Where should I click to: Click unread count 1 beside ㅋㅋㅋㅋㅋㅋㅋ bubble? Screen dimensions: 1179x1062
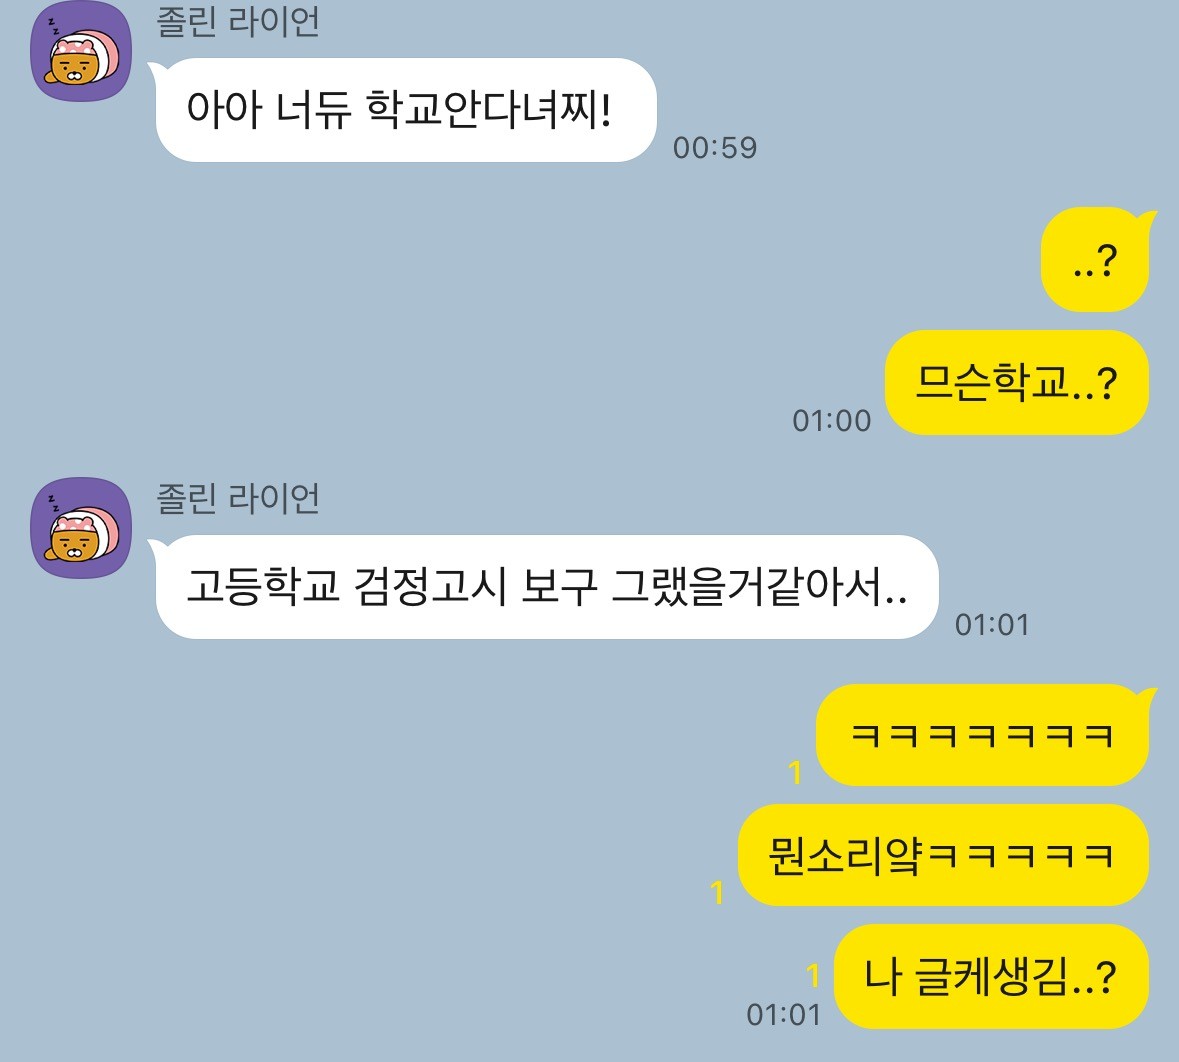(796, 772)
